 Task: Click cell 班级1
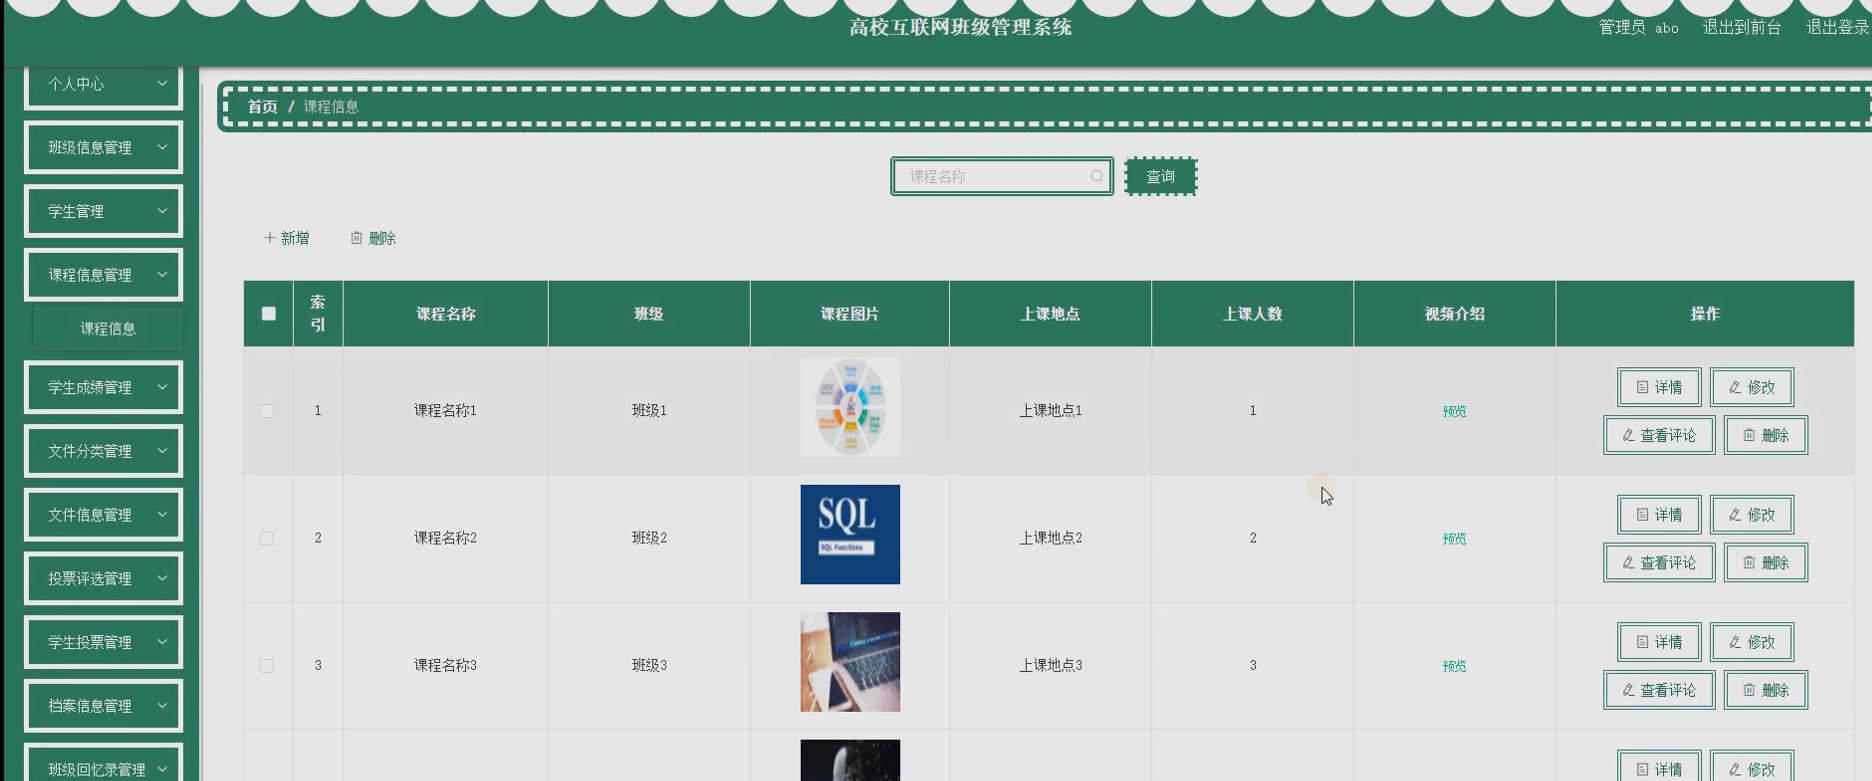click(649, 411)
